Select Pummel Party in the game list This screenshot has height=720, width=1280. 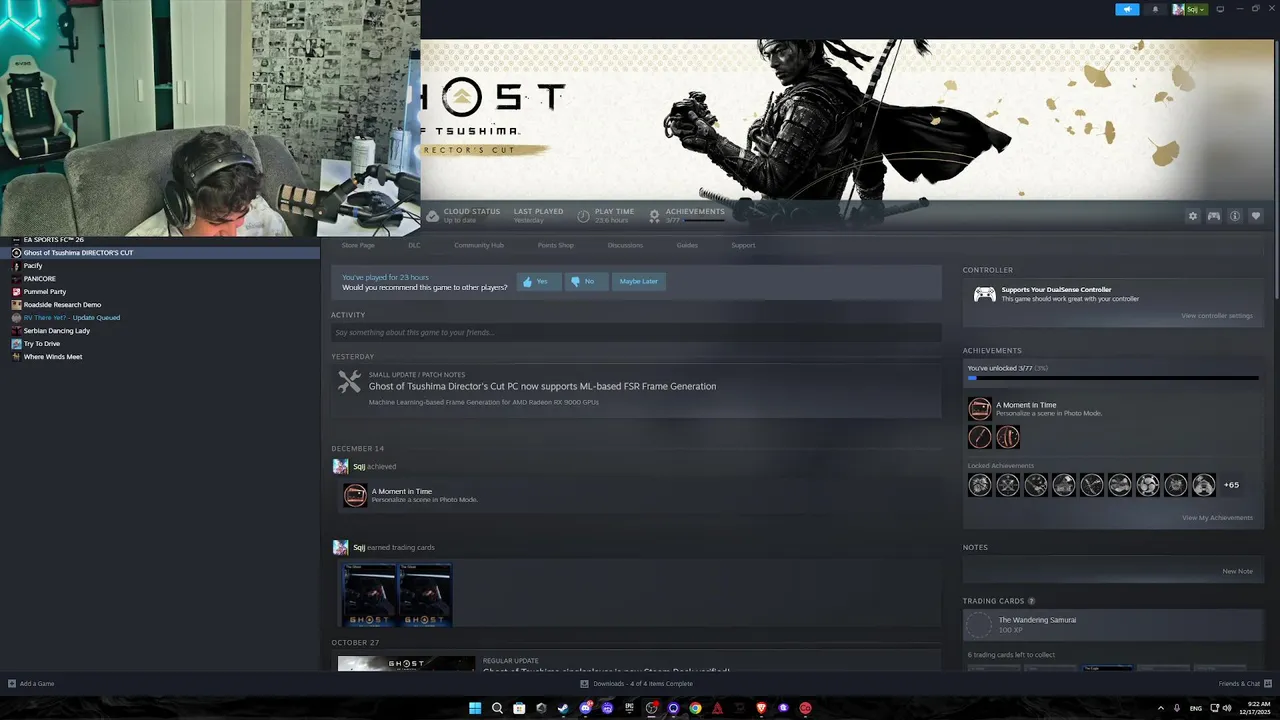pos(160,292)
